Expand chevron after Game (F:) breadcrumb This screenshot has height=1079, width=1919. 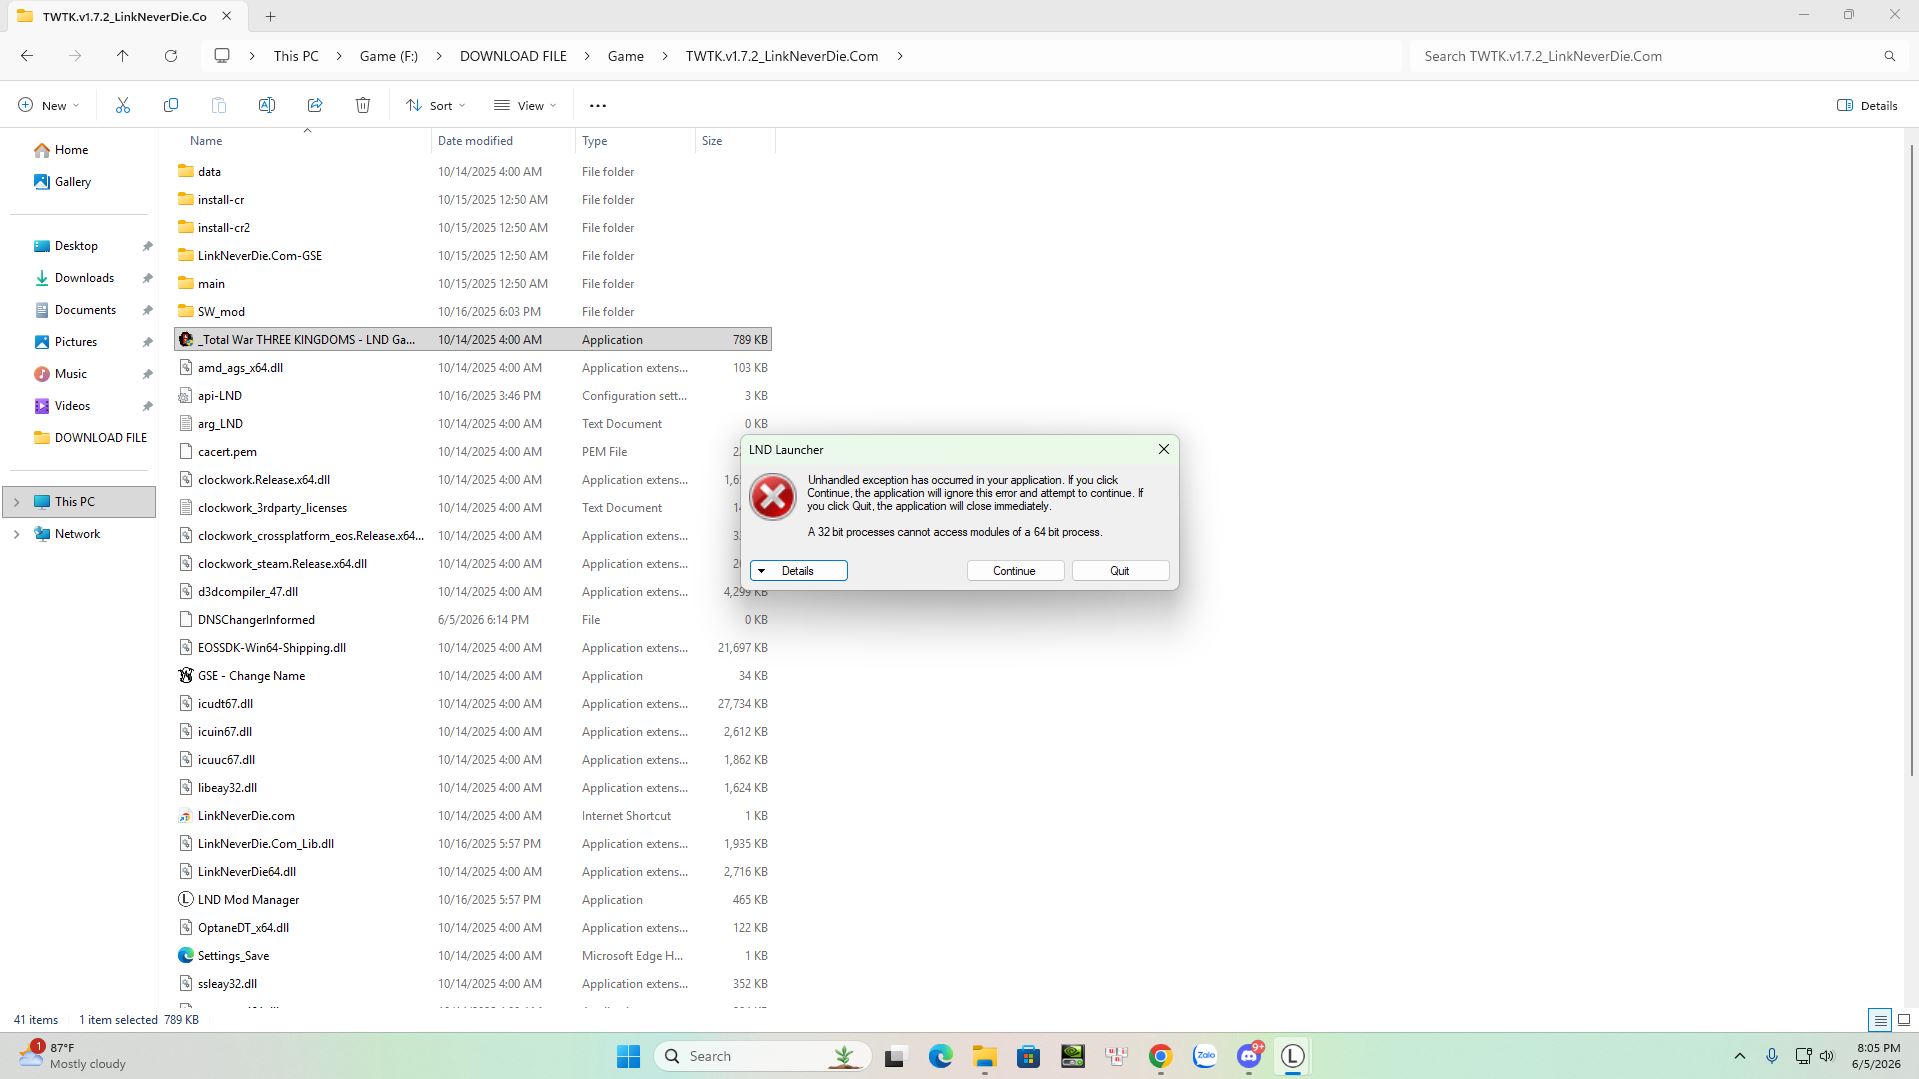click(439, 56)
